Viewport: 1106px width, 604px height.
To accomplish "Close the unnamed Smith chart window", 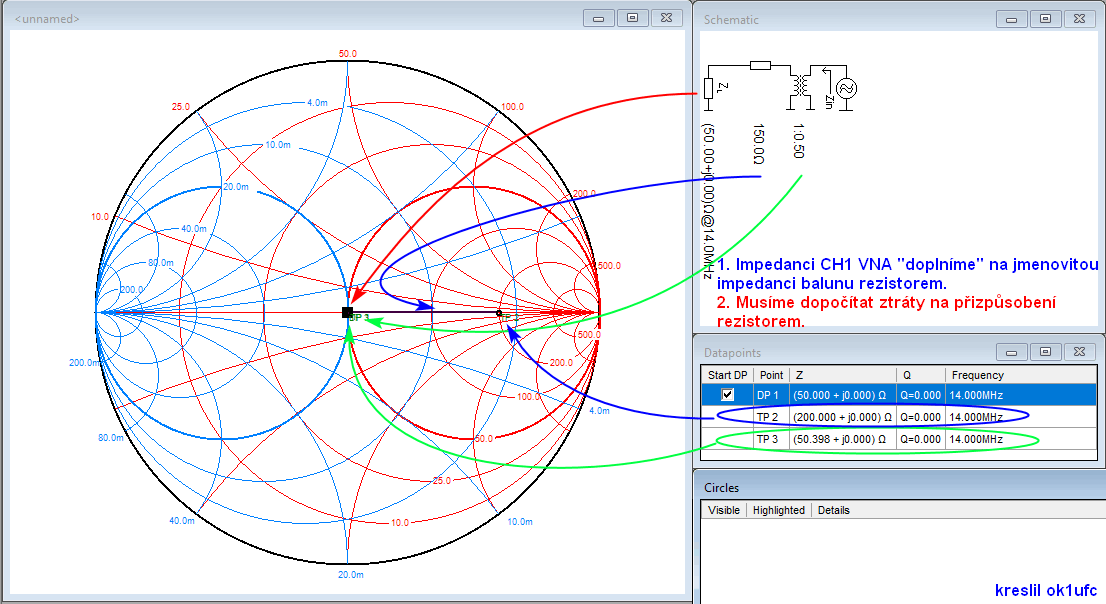I will [666, 18].
